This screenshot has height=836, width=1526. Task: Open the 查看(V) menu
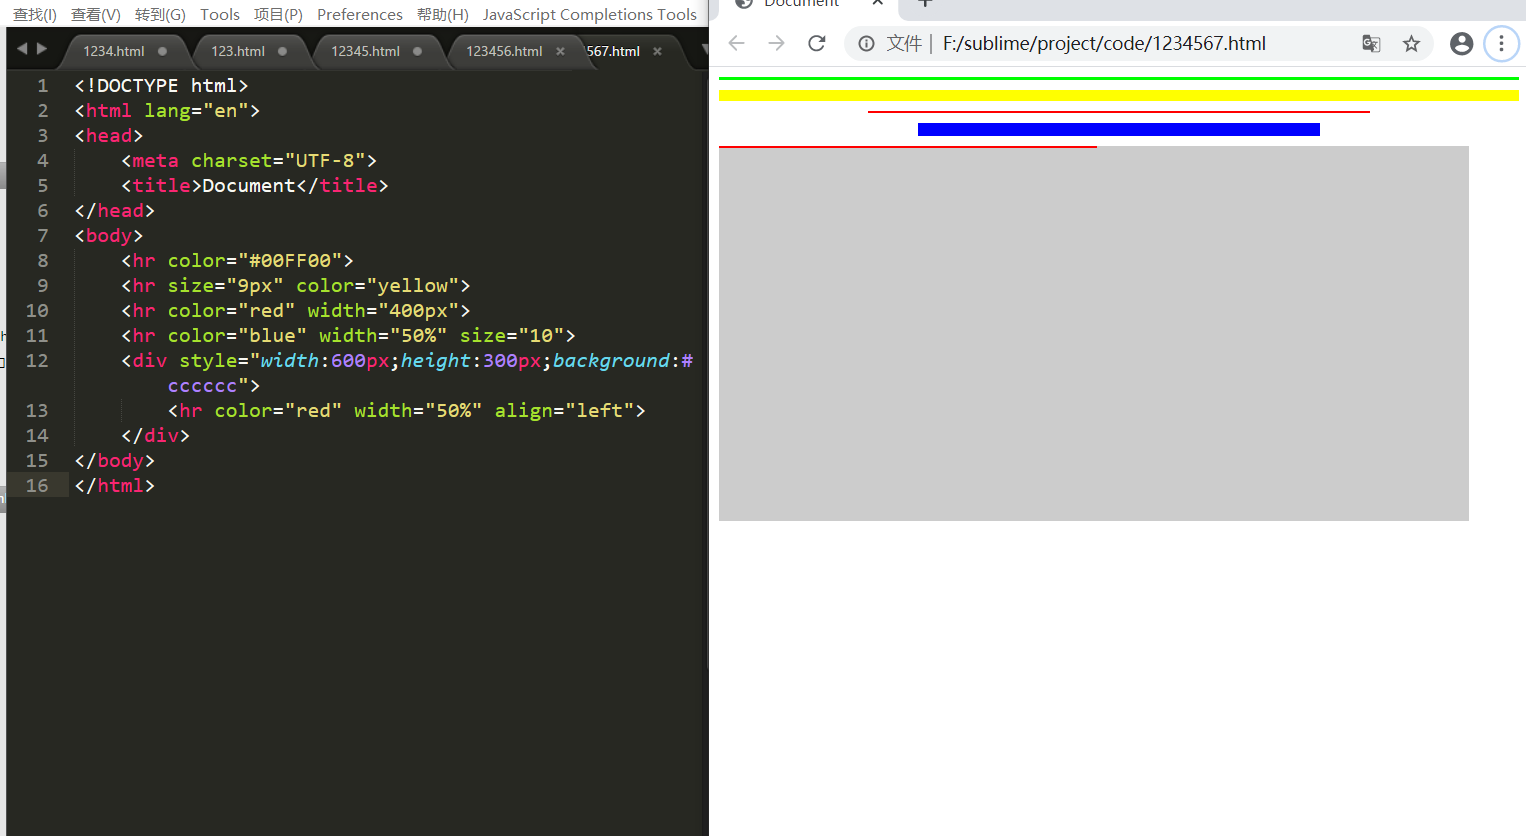coord(96,14)
